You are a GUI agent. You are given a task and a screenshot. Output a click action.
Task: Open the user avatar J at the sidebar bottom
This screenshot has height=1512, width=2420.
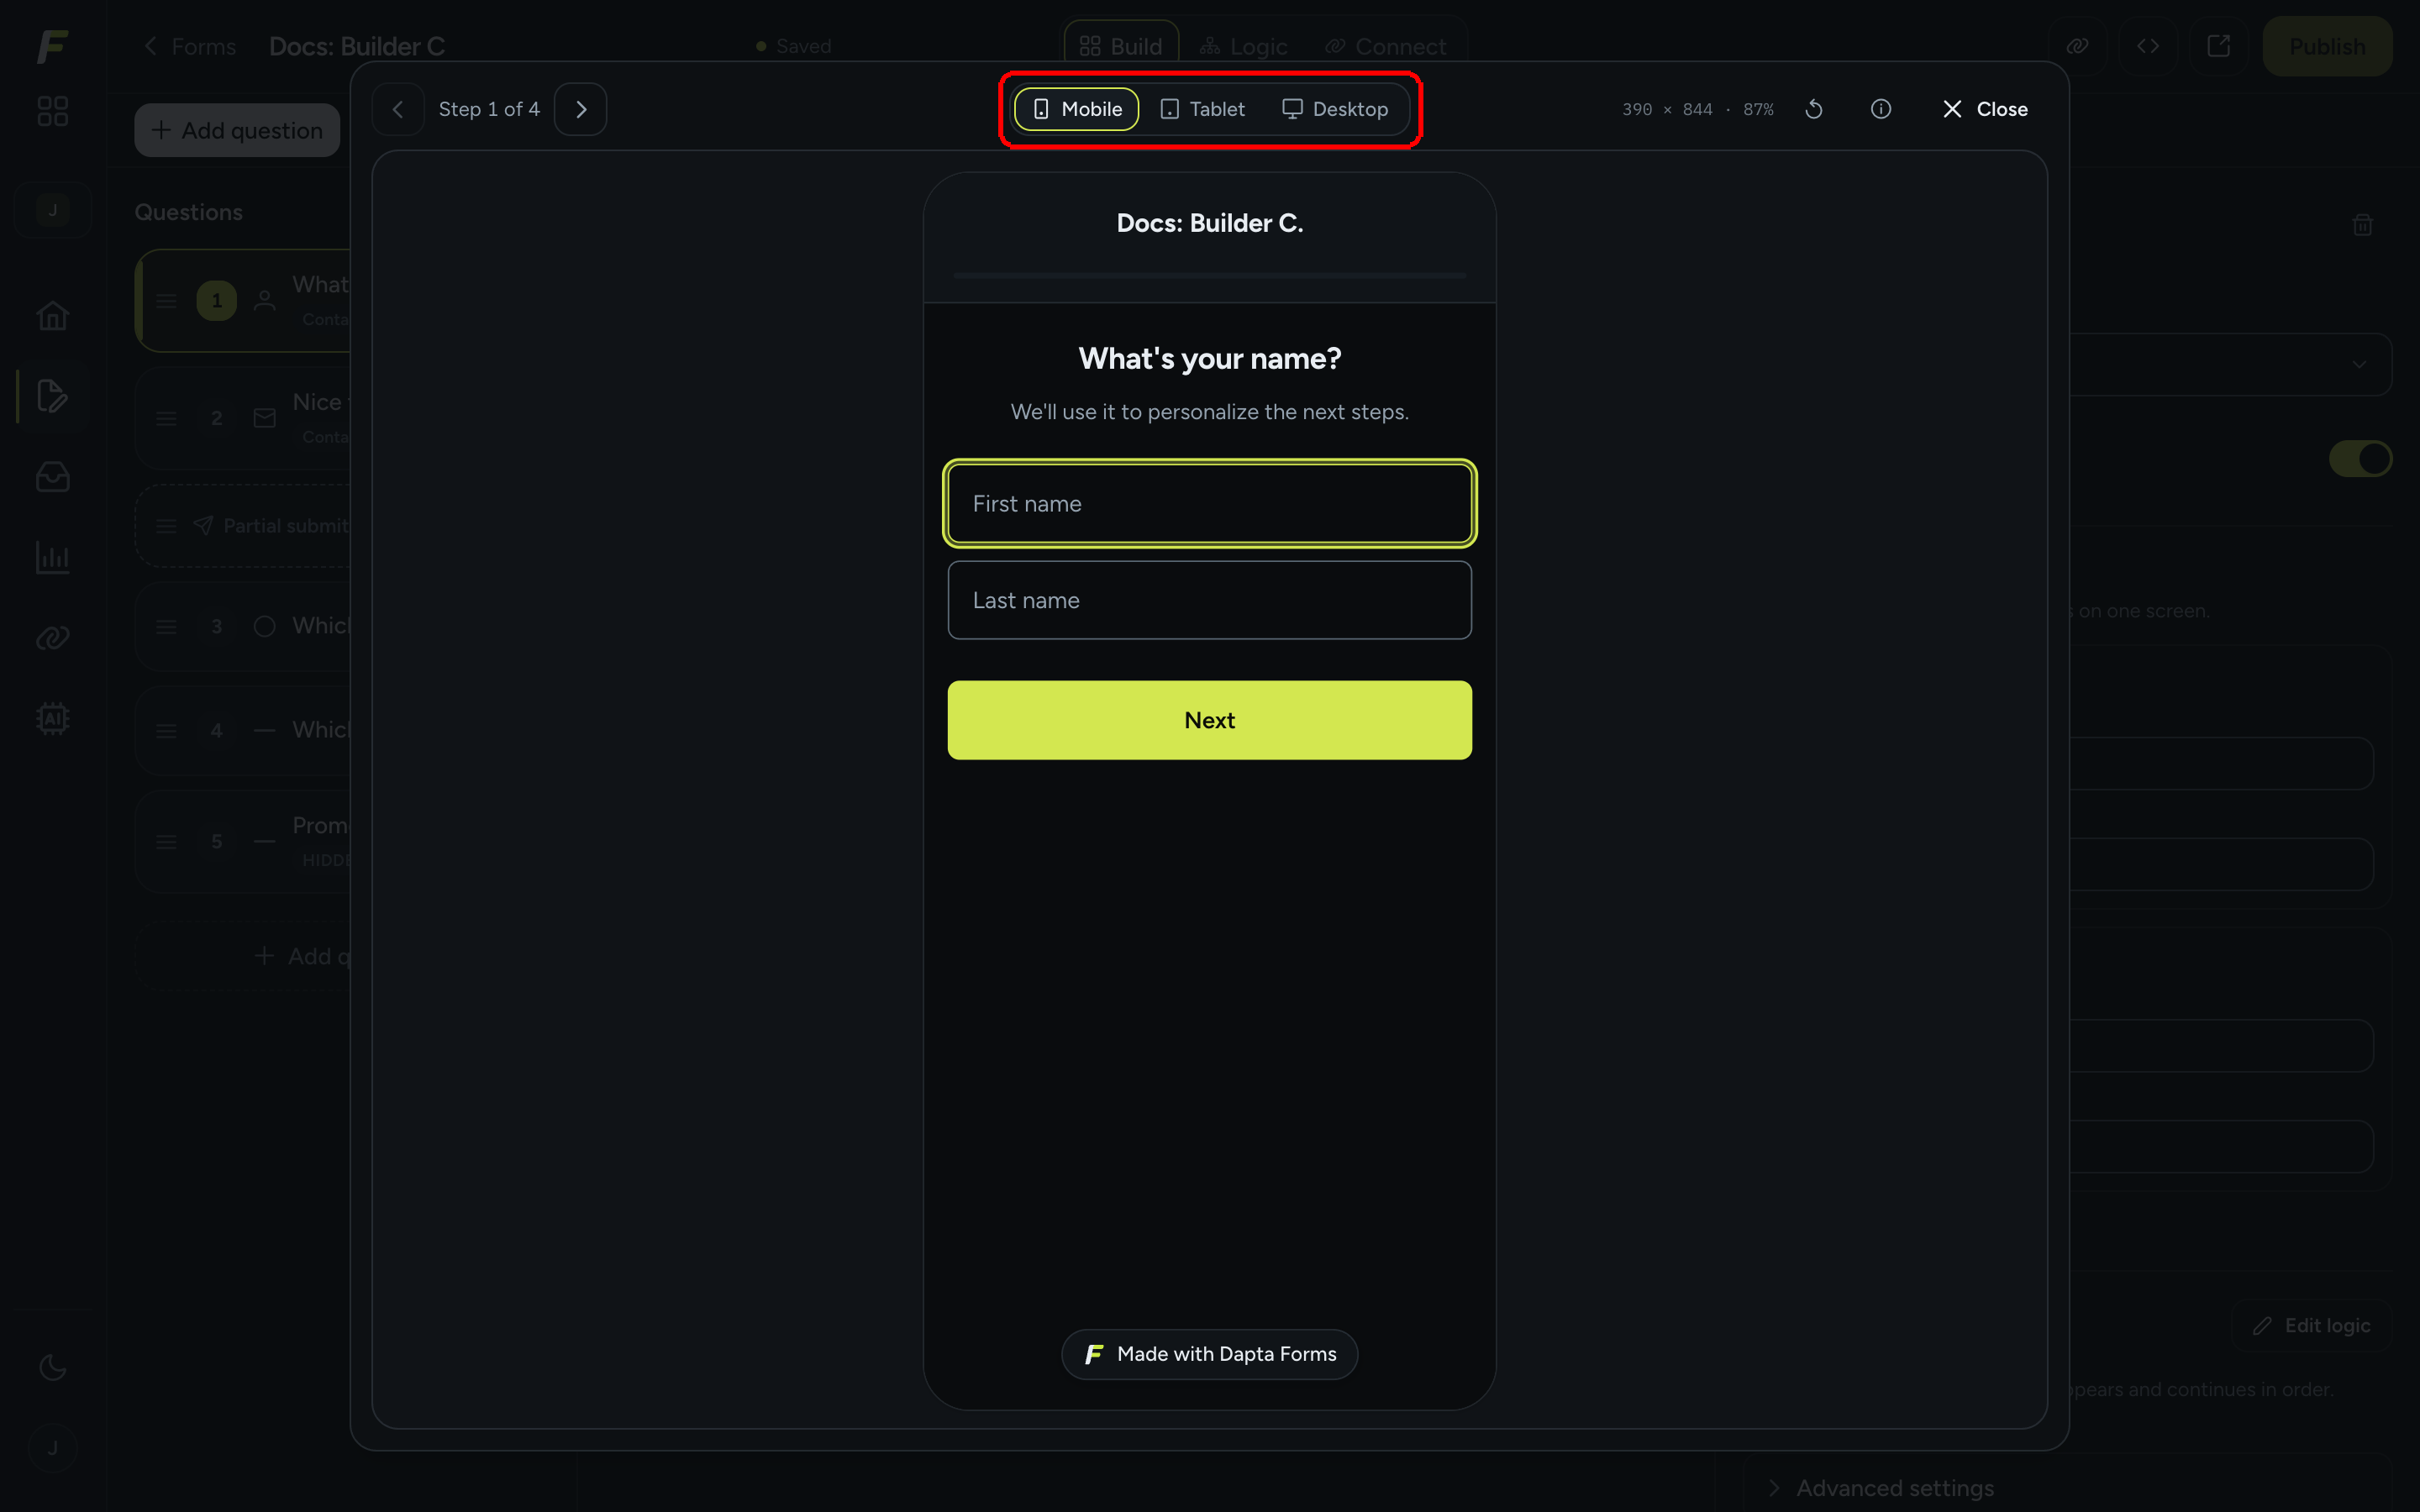tap(52, 1447)
